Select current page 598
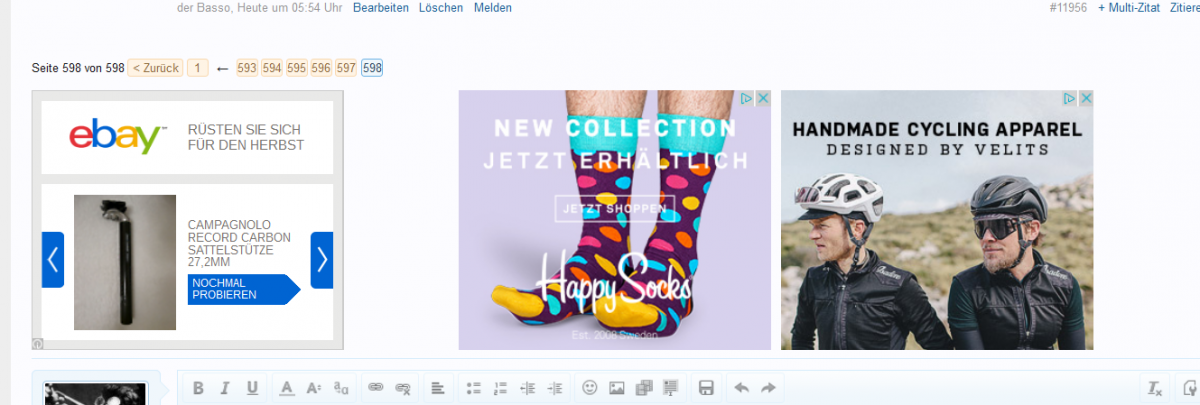 pyautogui.click(x=372, y=68)
